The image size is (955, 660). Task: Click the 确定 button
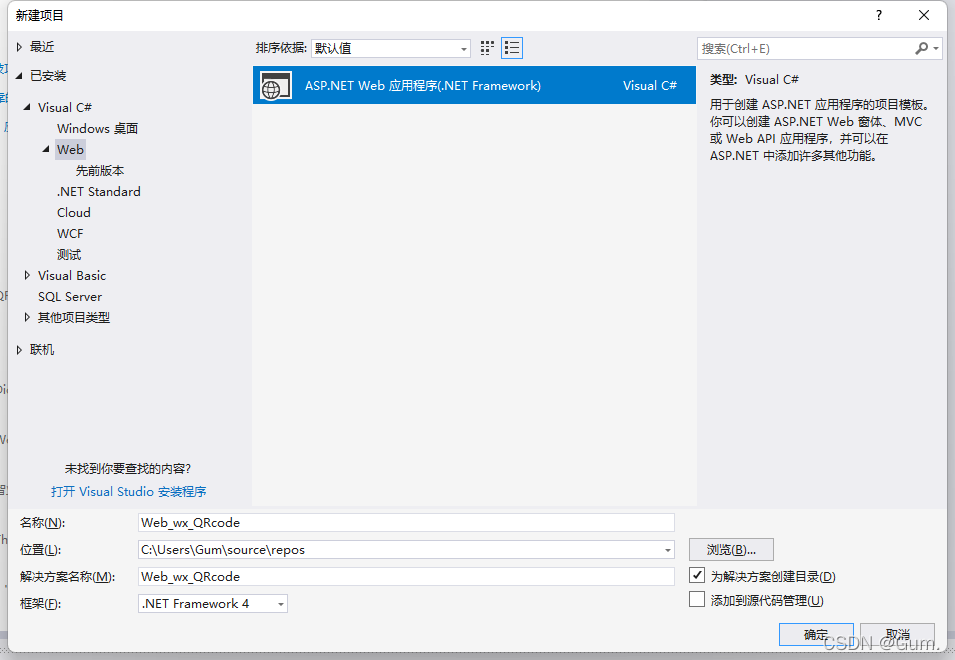click(816, 634)
